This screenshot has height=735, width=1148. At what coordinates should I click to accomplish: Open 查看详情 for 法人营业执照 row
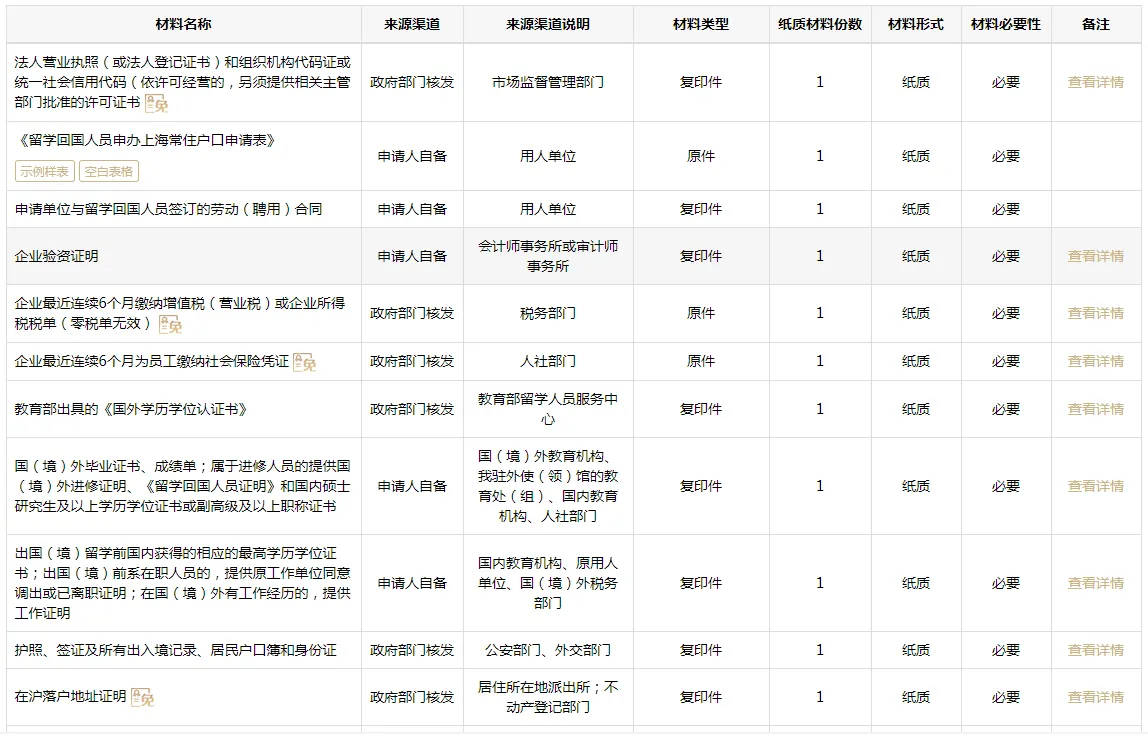1096,82
